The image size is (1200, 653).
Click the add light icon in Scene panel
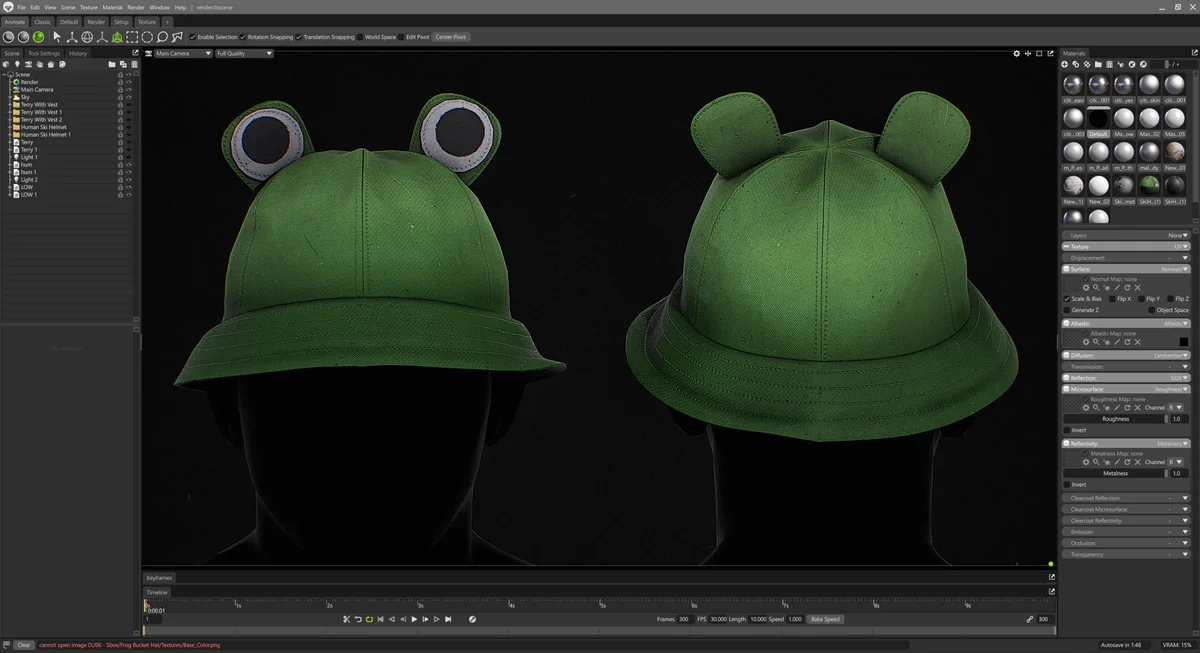[17, 64]
